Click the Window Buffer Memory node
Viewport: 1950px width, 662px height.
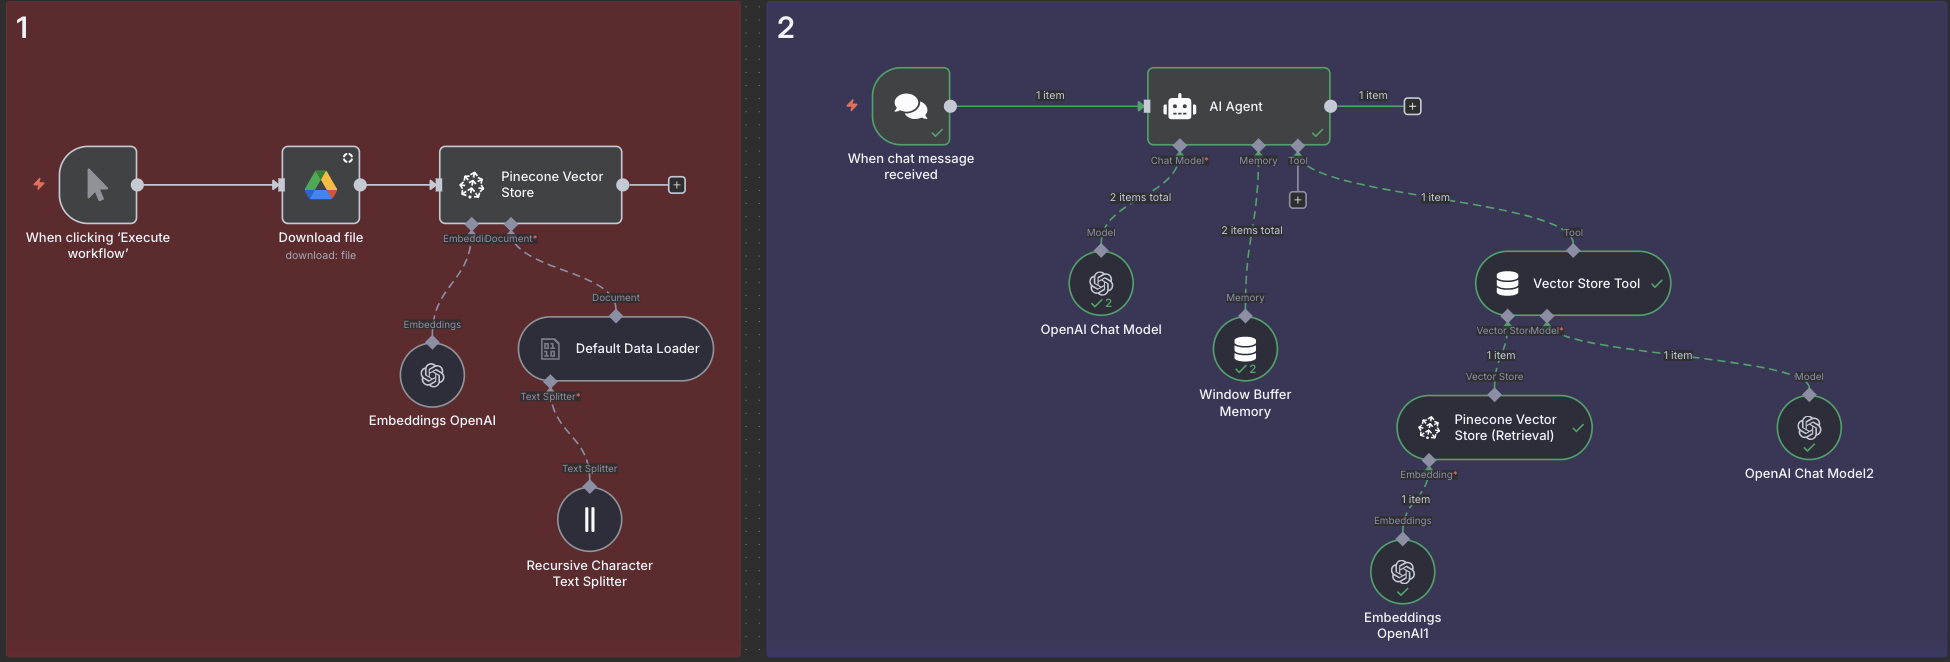point(1245,349)
